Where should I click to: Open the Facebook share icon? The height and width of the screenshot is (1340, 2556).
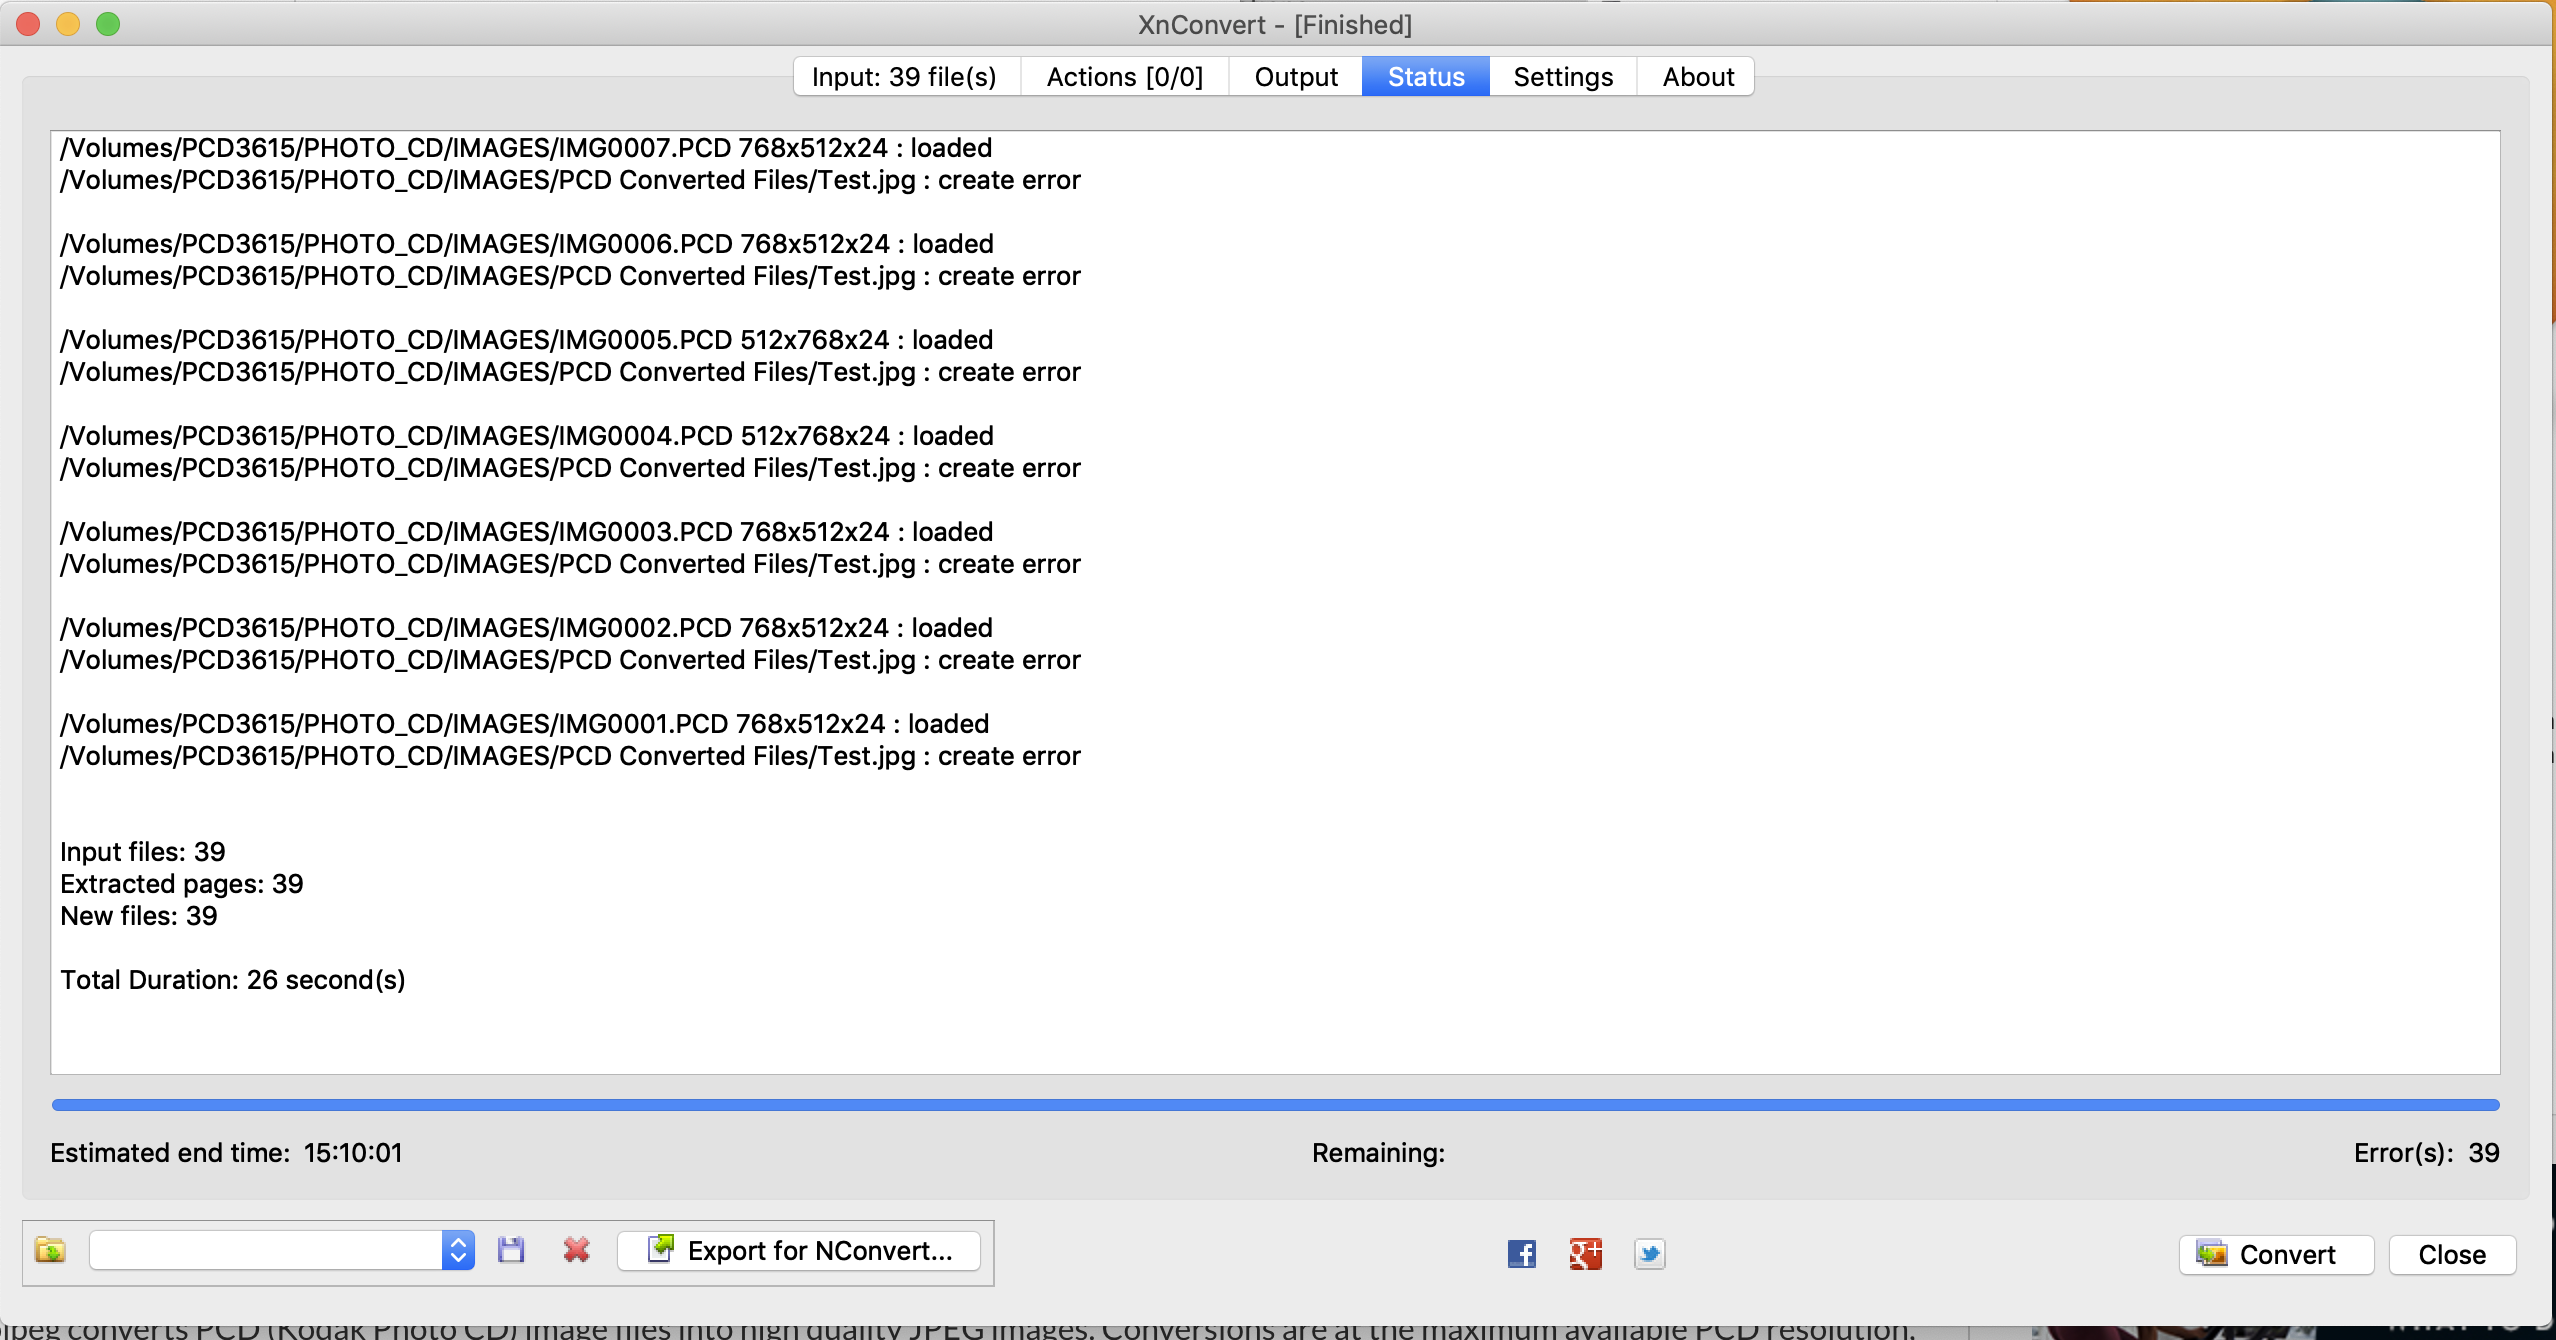(x=1521, y=1254)
